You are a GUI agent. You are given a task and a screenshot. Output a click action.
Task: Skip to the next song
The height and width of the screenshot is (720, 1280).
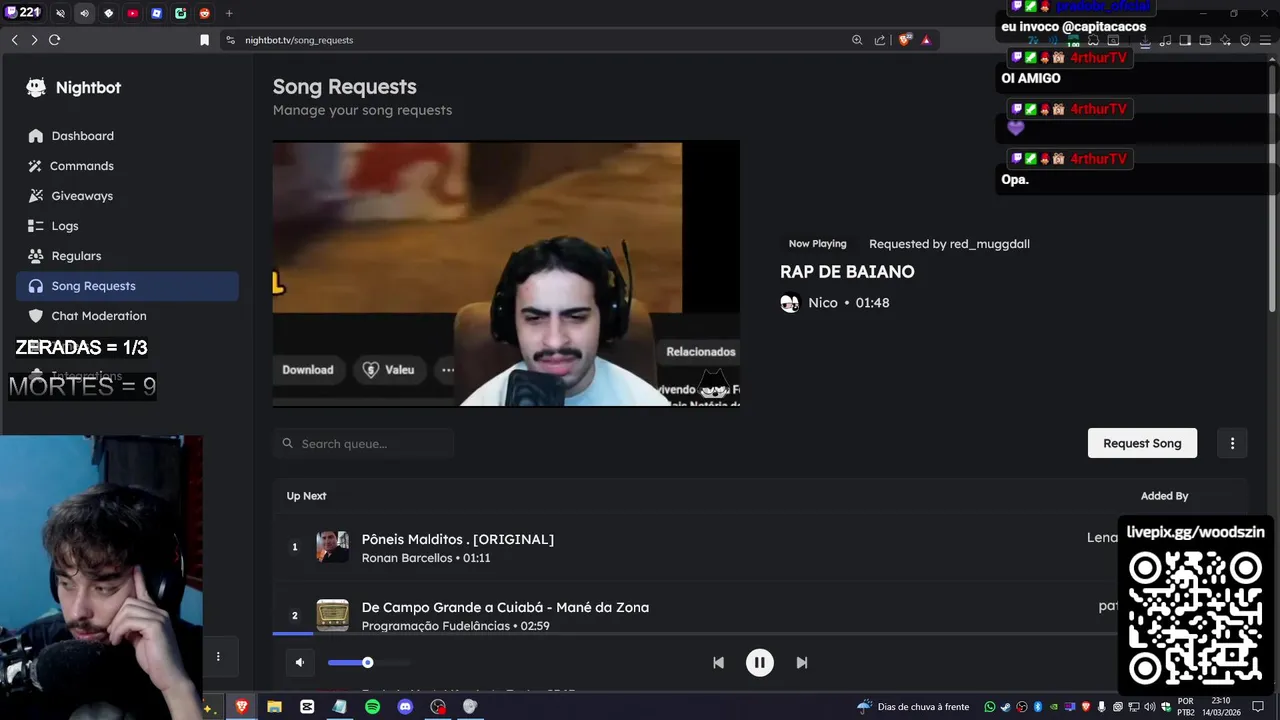click(x=801, y=662)
